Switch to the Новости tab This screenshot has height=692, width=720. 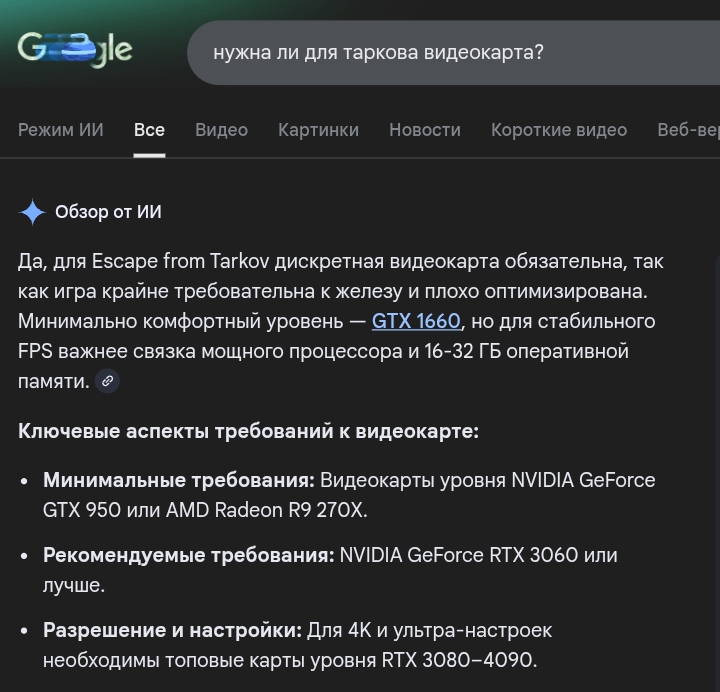coord(425,130)
